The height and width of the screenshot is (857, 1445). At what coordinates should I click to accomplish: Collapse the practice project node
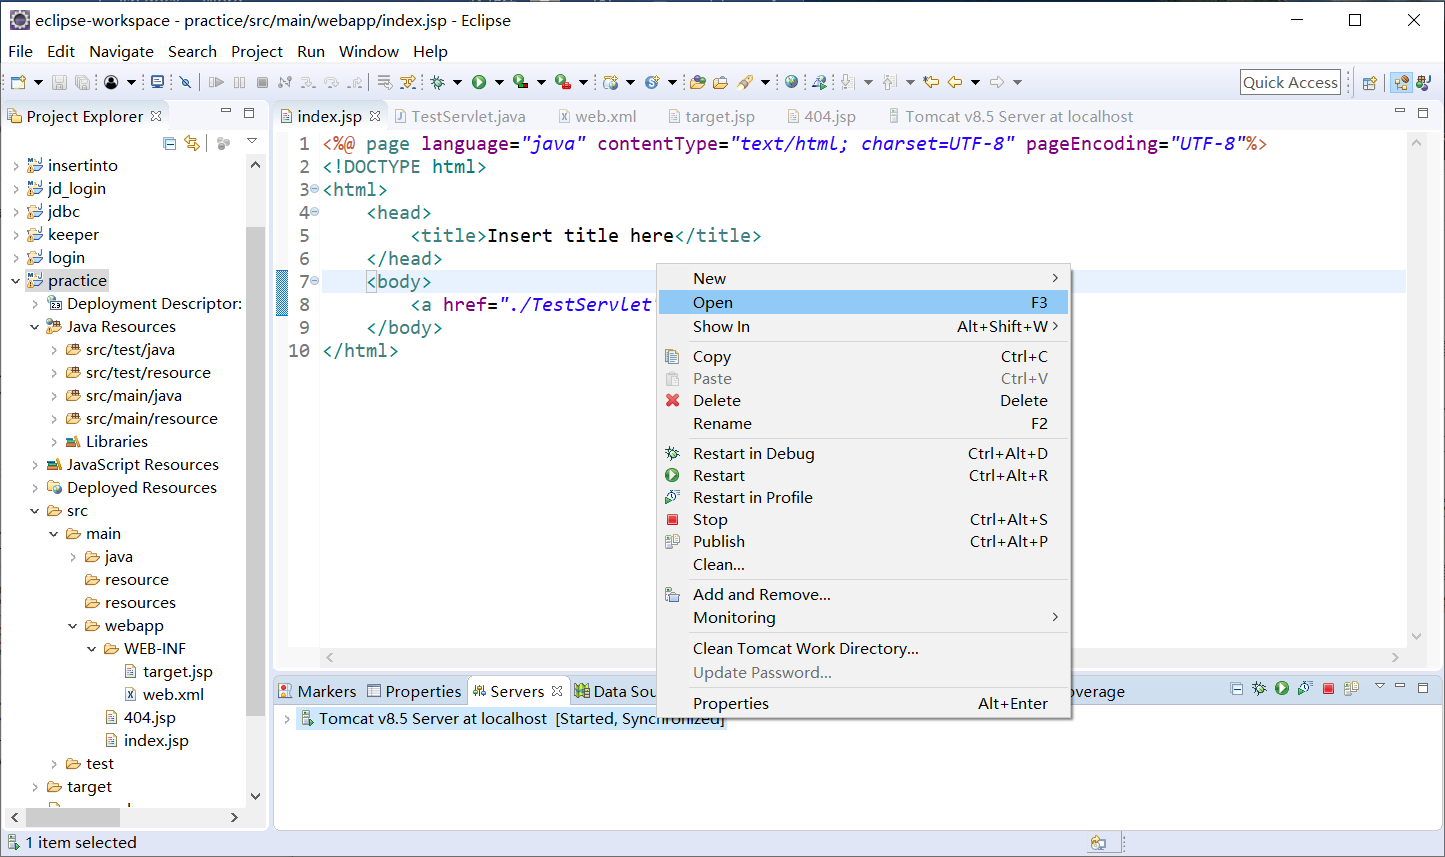tap(15, 281)
